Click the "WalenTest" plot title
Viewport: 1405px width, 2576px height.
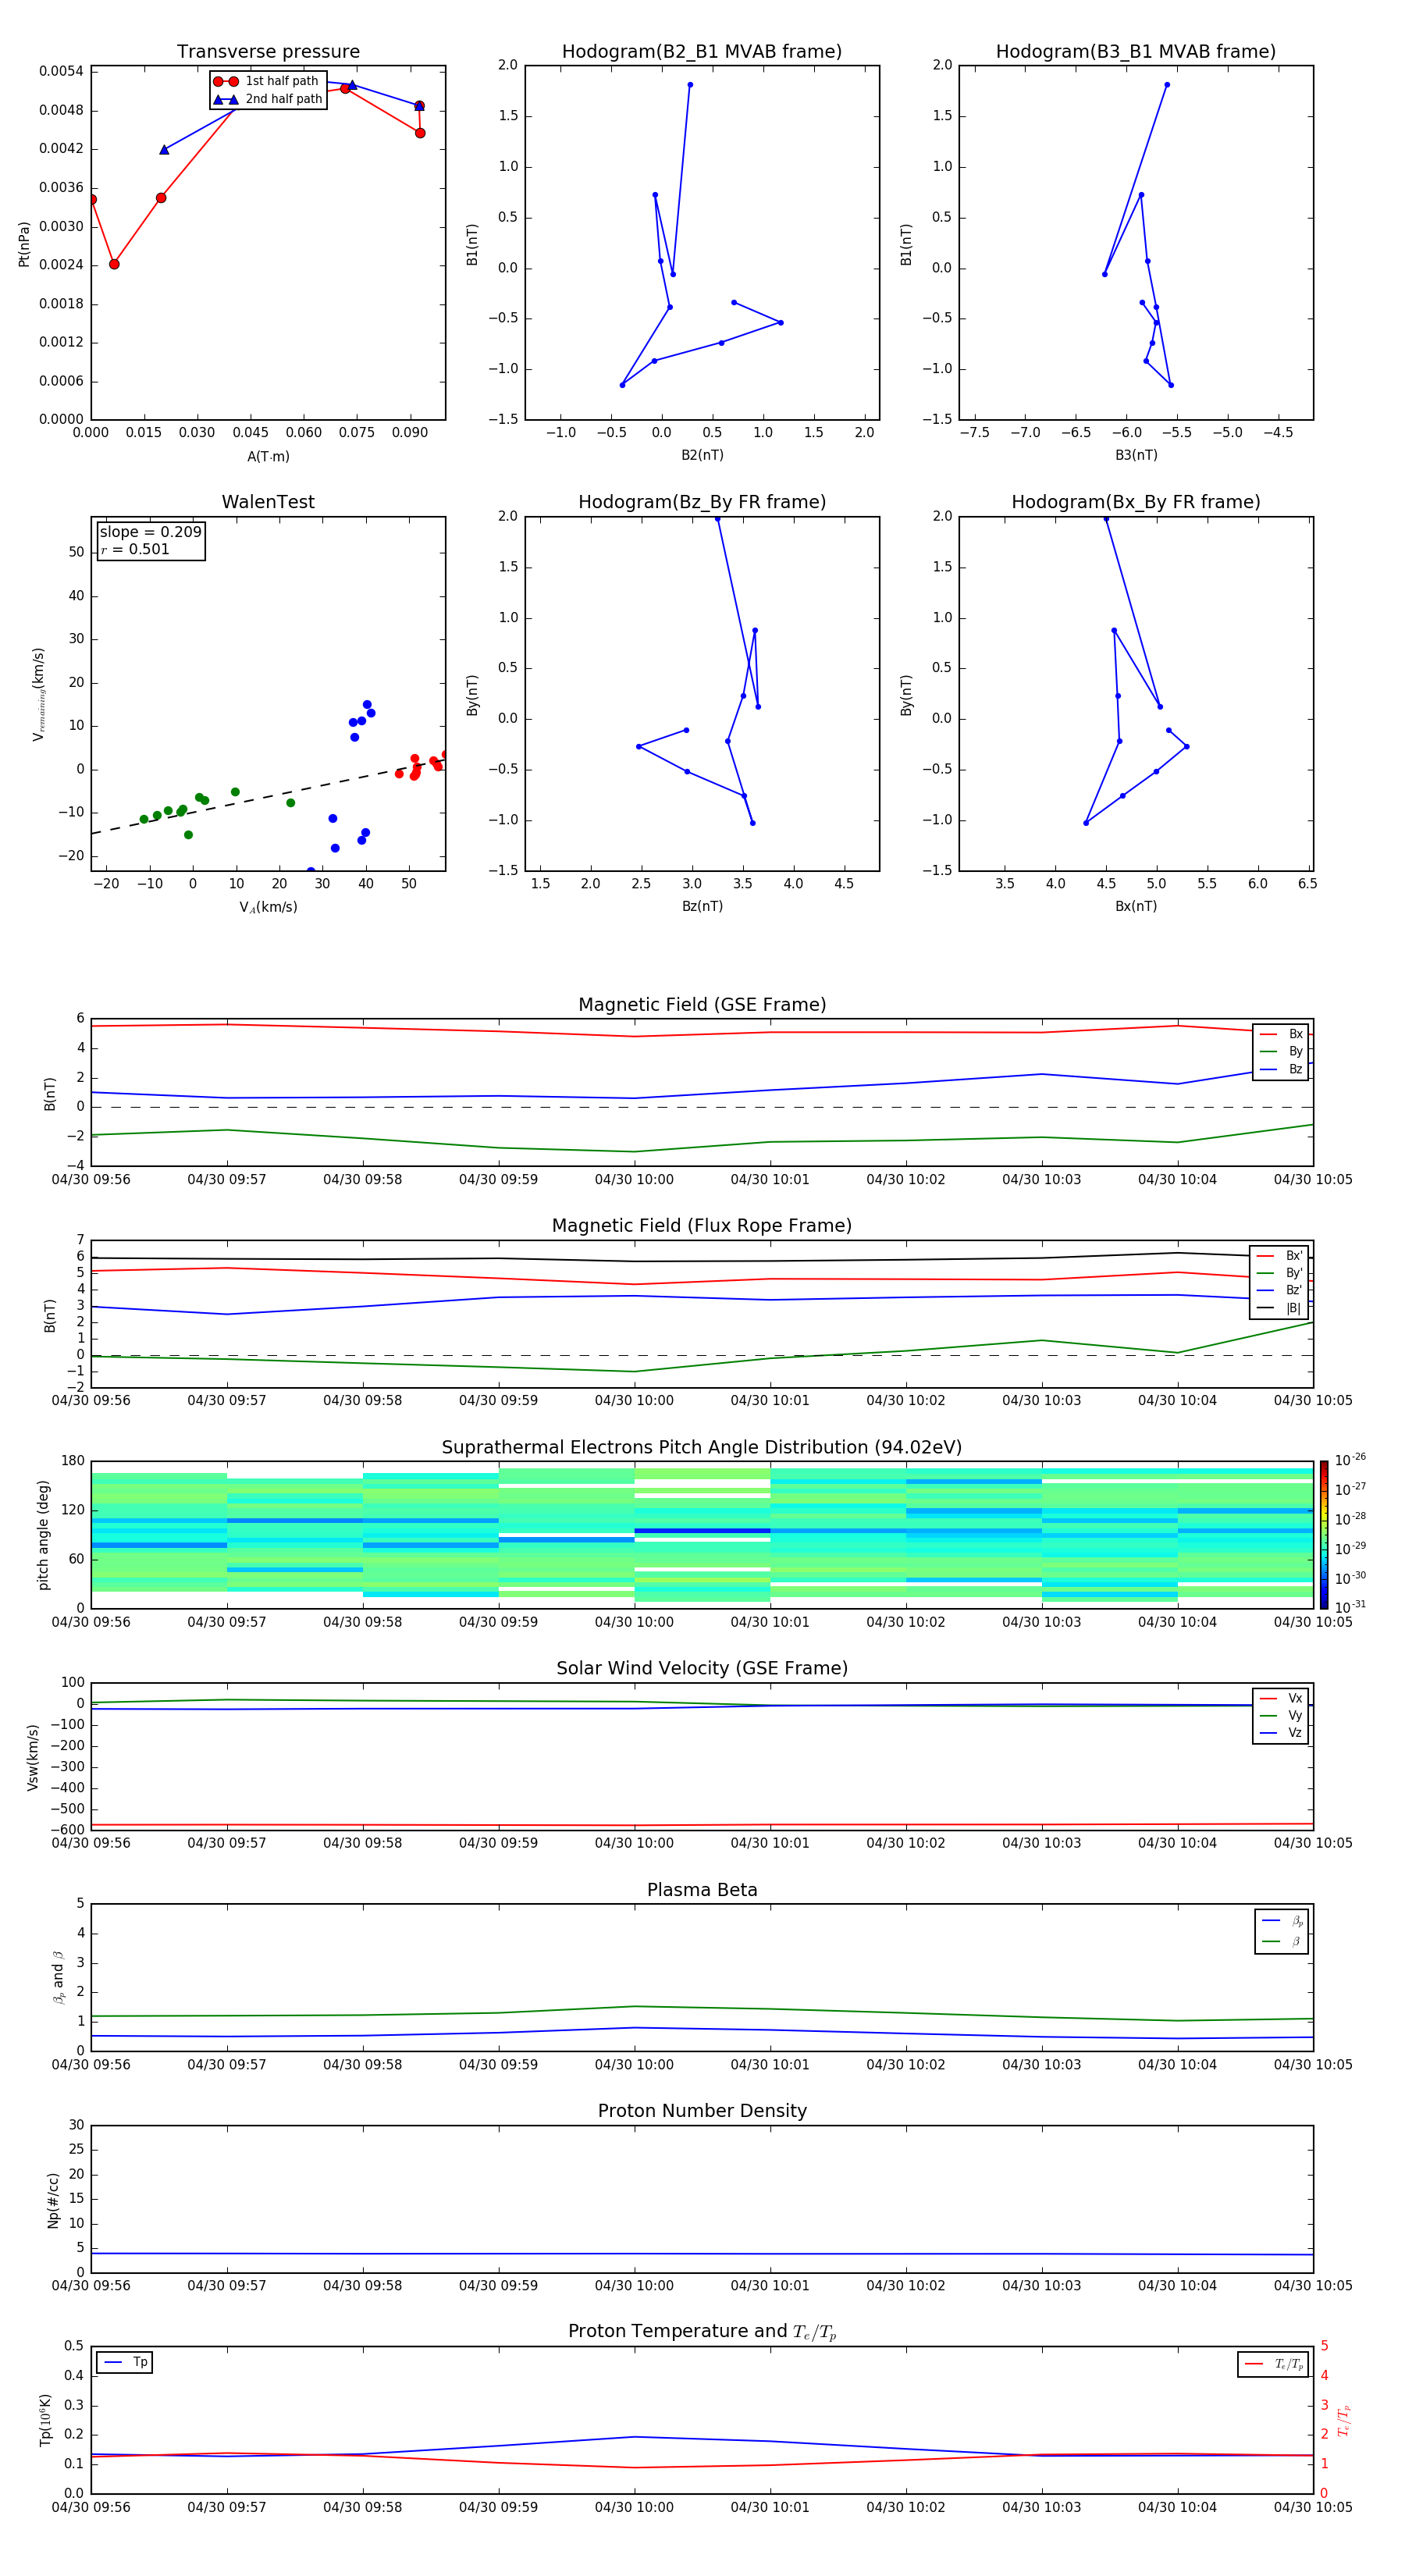tap(268, 502)
